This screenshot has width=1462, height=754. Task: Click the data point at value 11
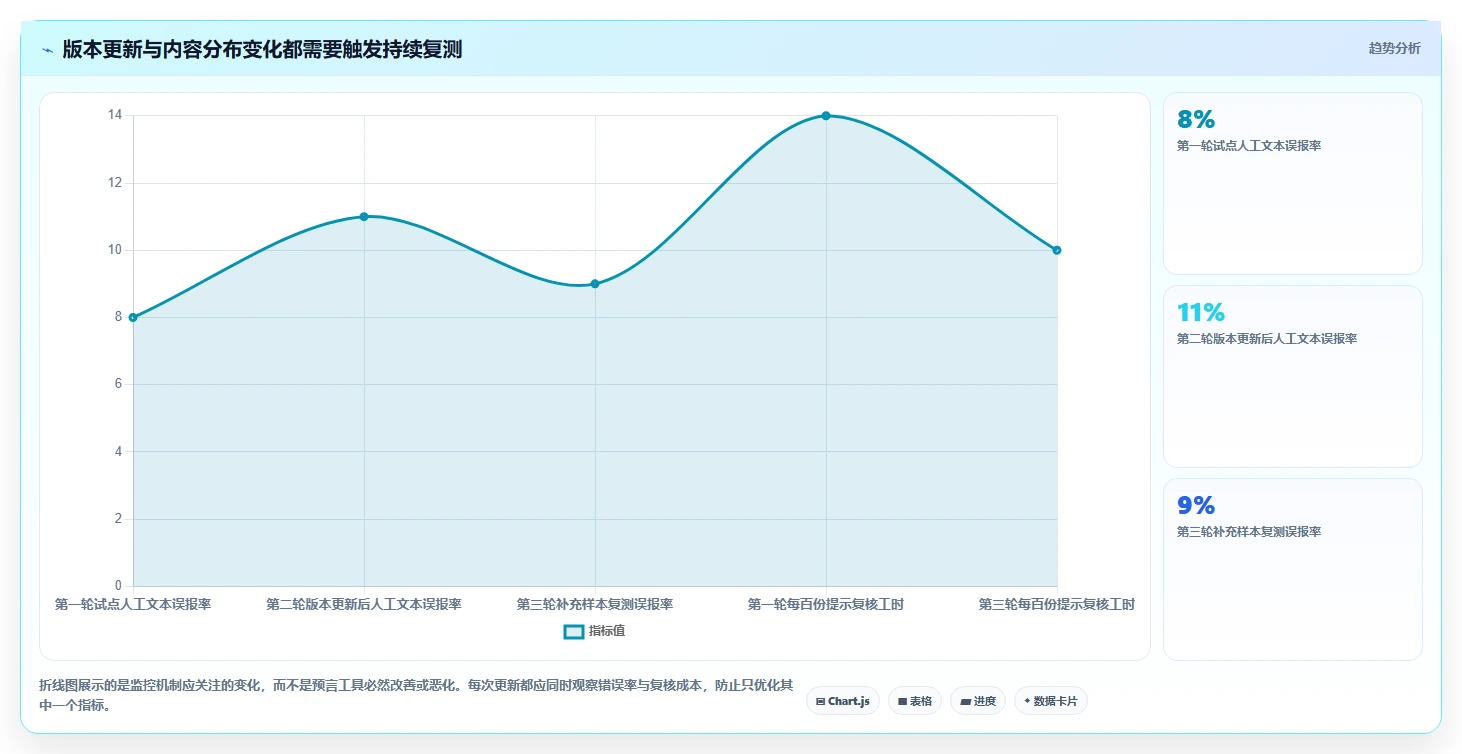[364, 216]
